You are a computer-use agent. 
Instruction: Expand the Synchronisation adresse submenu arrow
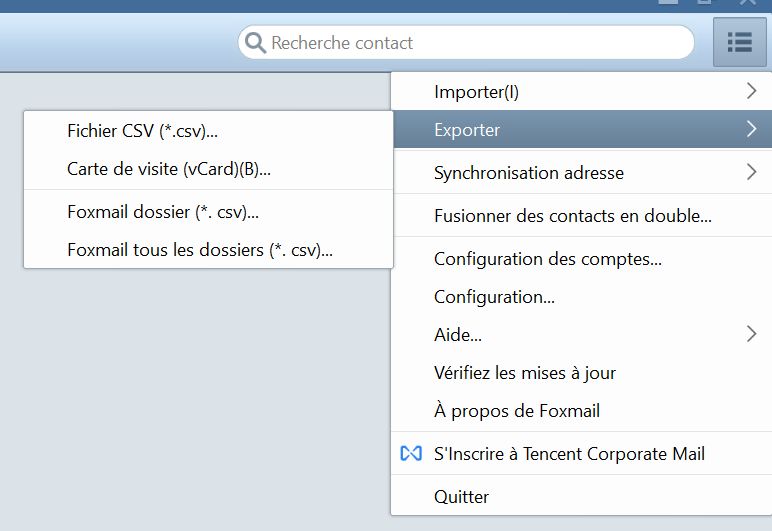coord(751,172)
